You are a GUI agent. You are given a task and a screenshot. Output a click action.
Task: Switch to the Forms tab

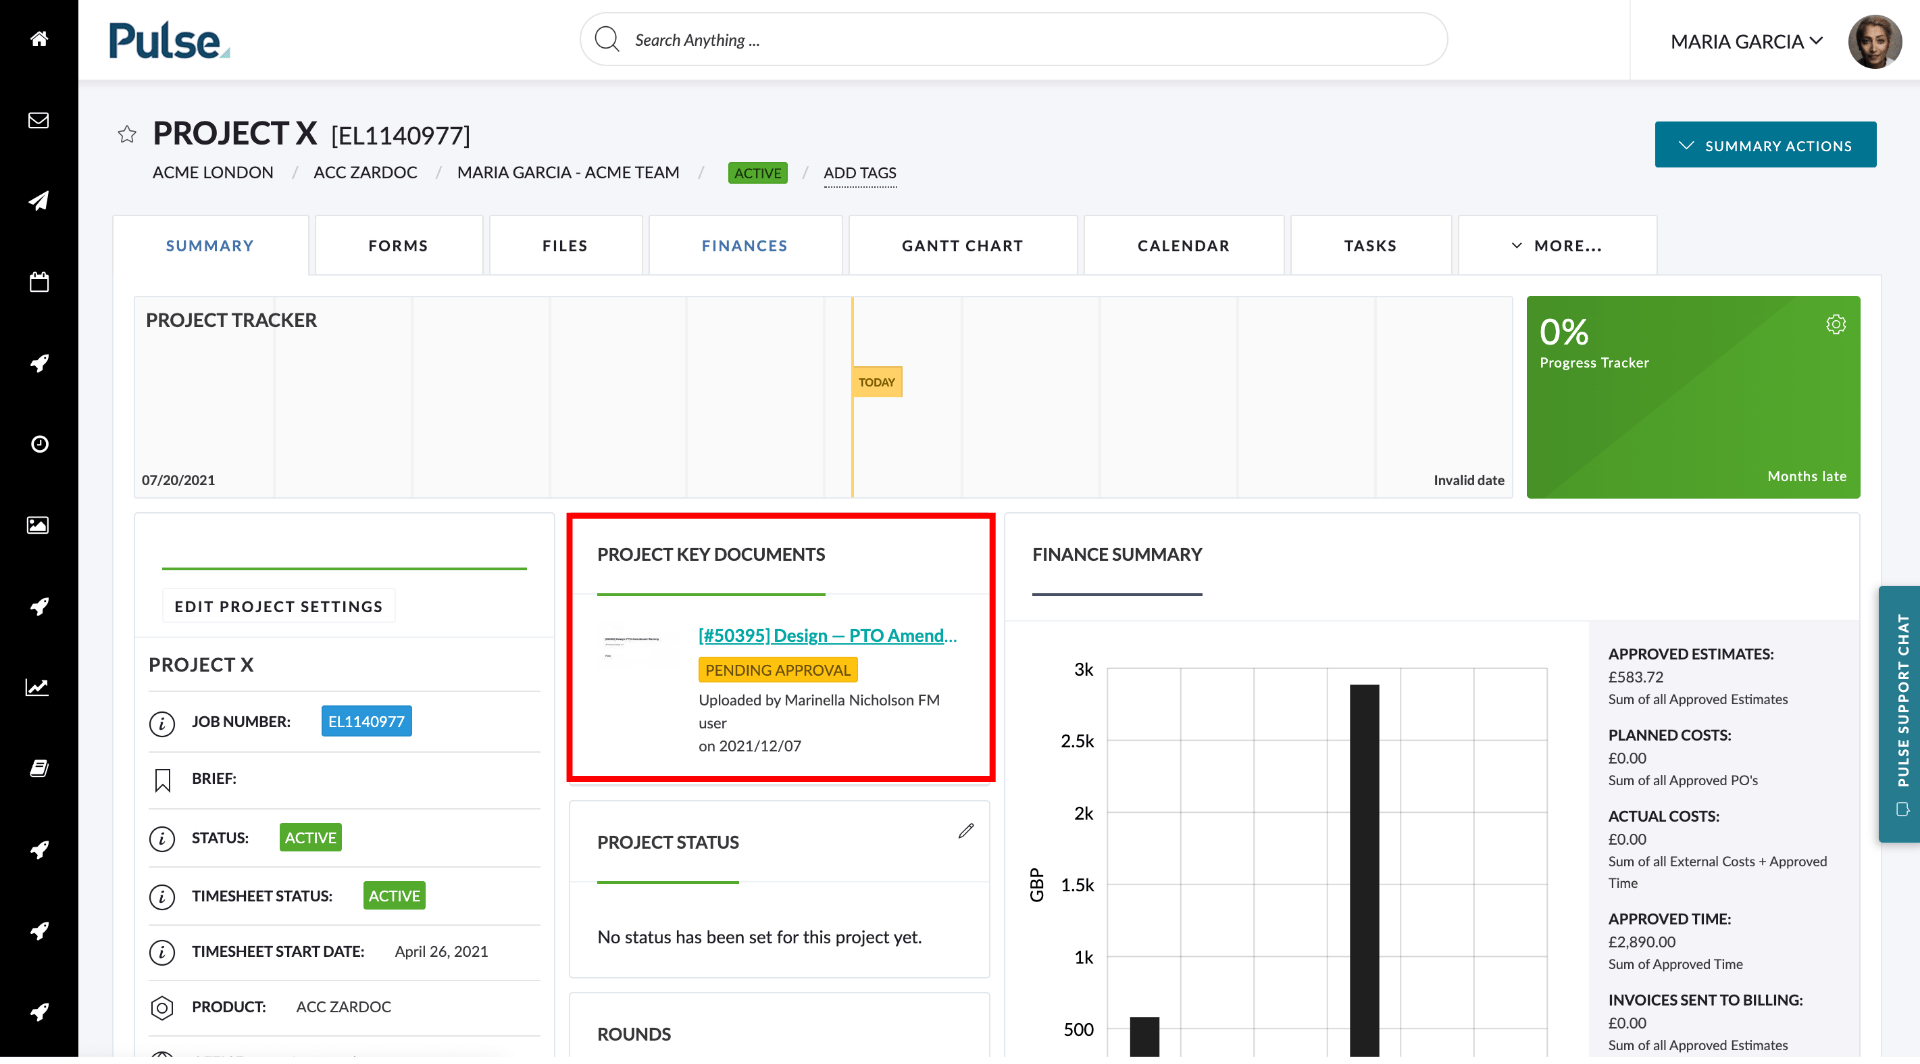pos(398,245)
